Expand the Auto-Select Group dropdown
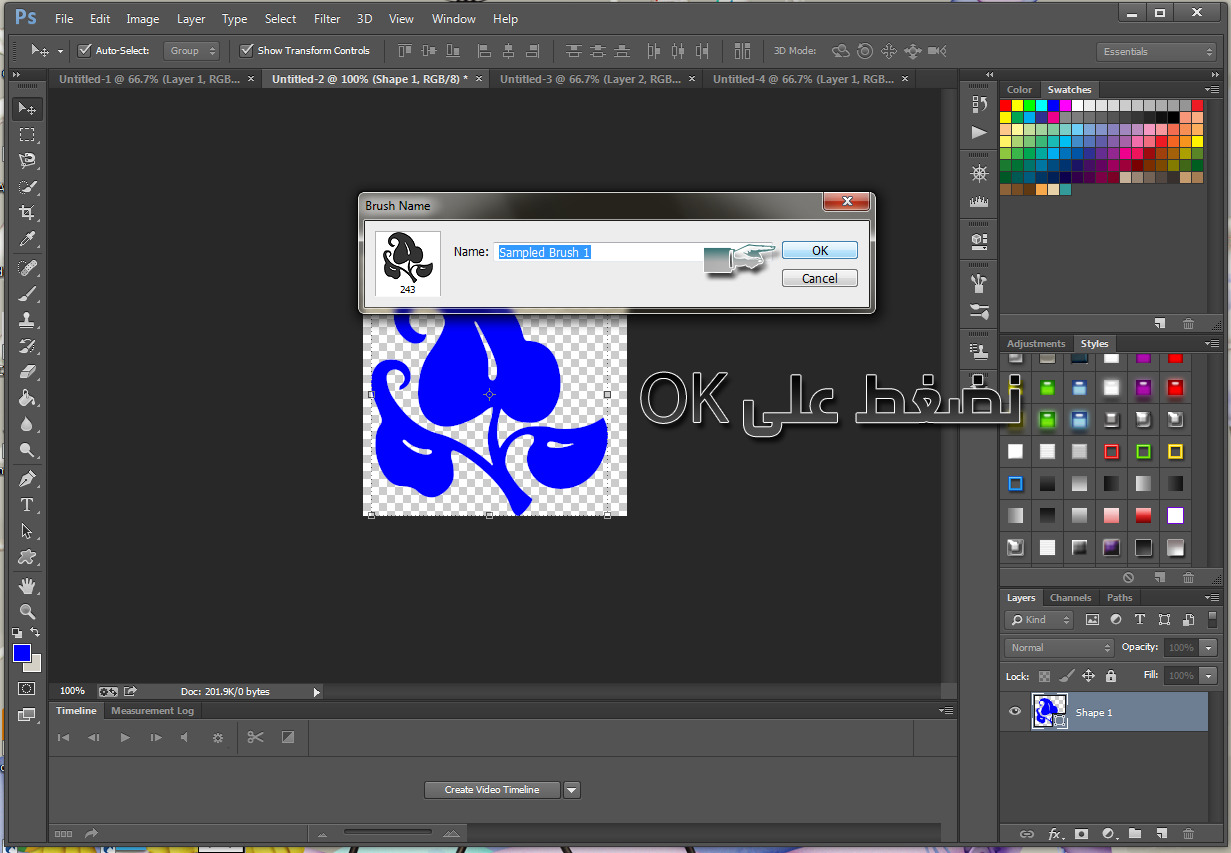 [x=191, y=51]
